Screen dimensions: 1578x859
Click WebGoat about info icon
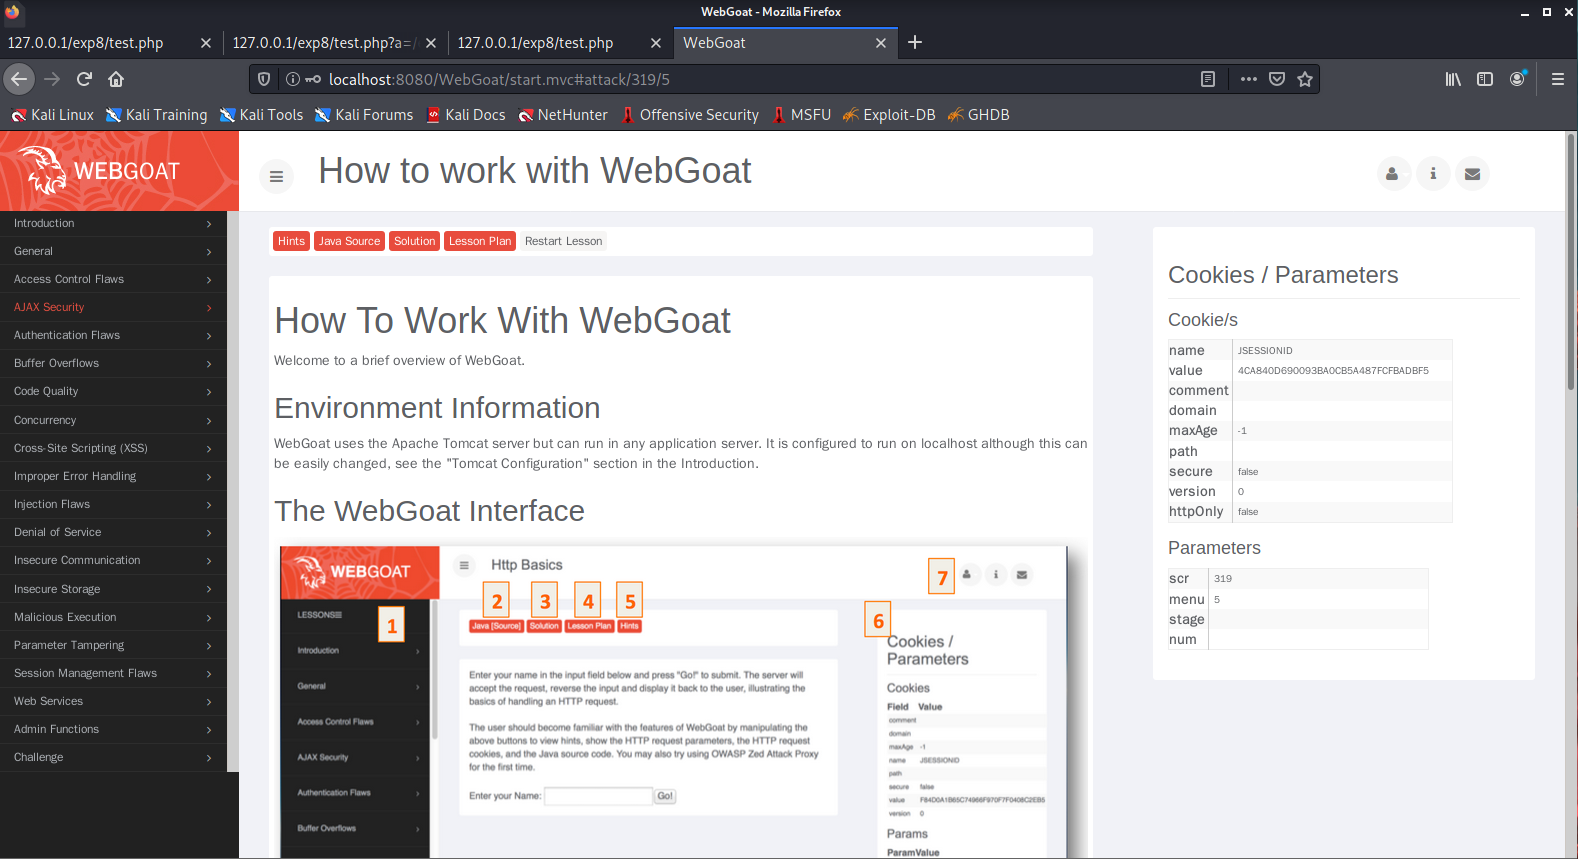click(x=1433, y=173)
